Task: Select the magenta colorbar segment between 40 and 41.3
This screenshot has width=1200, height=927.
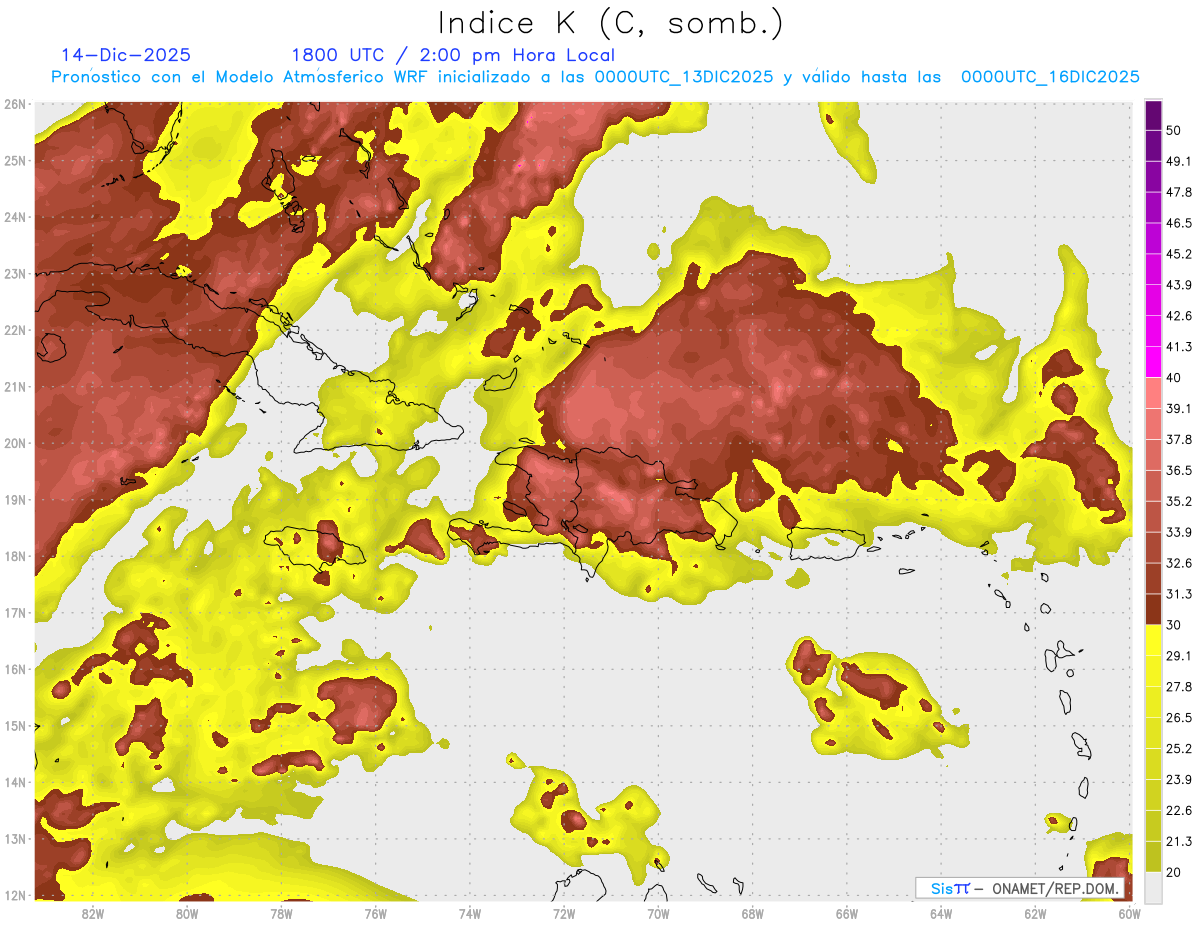Action: 1153,362
